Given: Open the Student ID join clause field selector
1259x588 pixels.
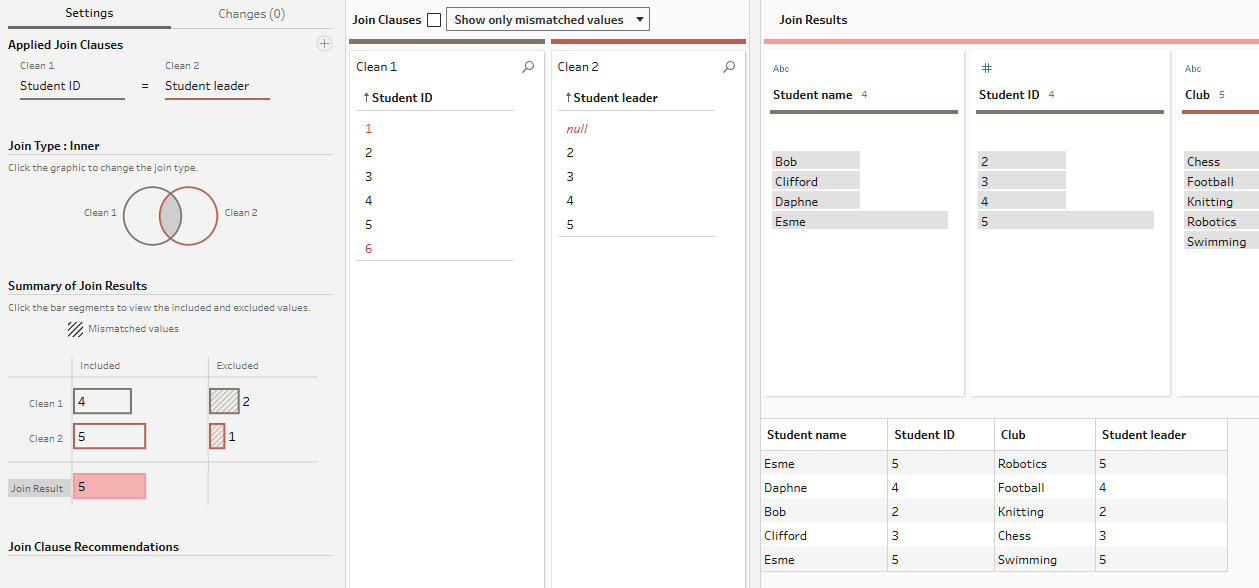Looking at the screenshot, I should [x=72, y=86].
